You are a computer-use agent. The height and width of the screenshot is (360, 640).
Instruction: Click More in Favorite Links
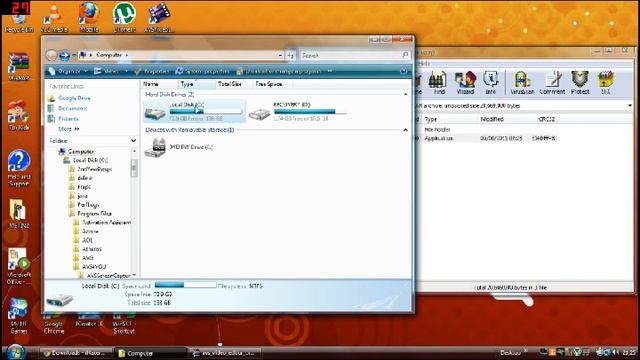point(68,129)
